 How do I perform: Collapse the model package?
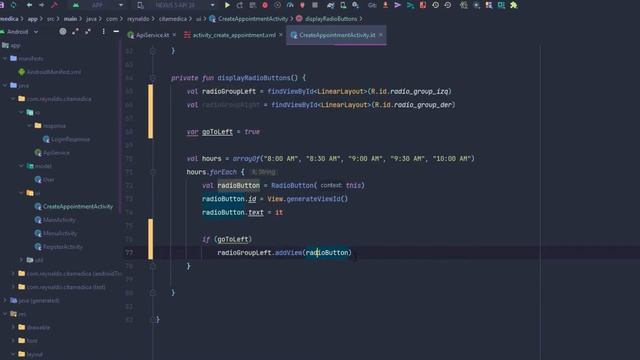[21, 166]
